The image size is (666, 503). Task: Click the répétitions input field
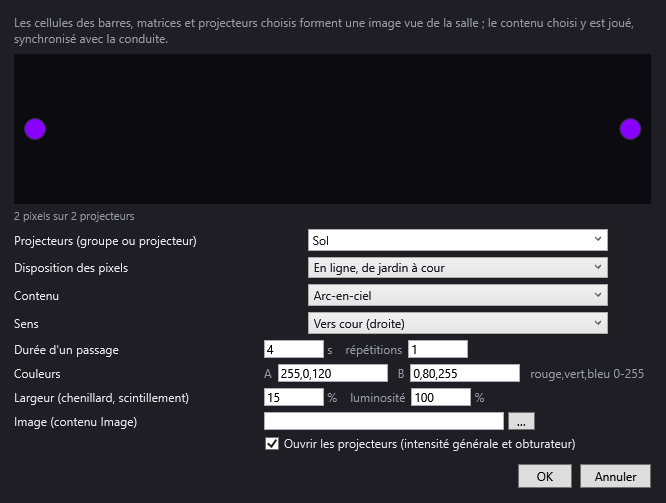point(437,350)
